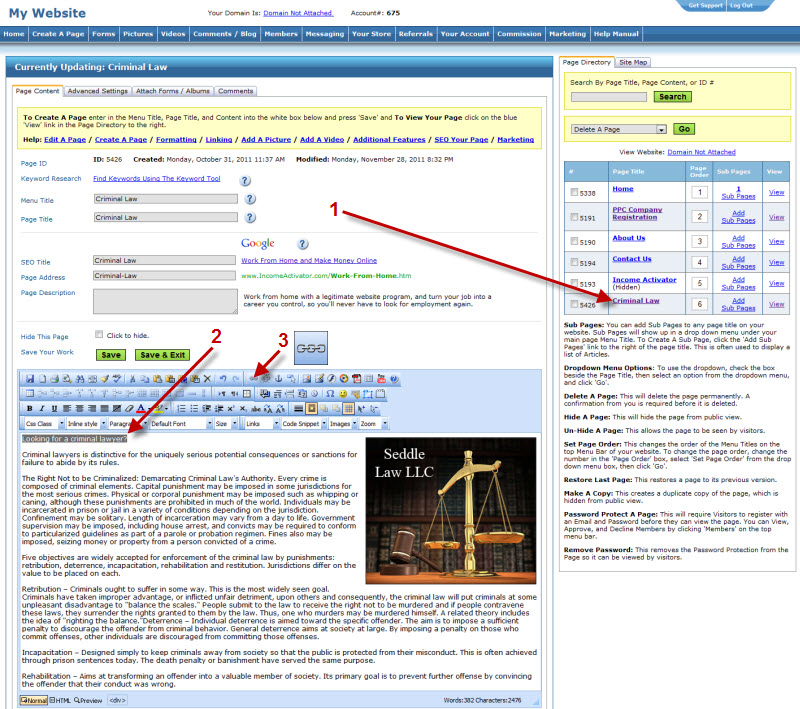Image resolution: width=800 pixels, height=709 pixels.
Task: Open the Images dropdown
Action: click(343, 423)
